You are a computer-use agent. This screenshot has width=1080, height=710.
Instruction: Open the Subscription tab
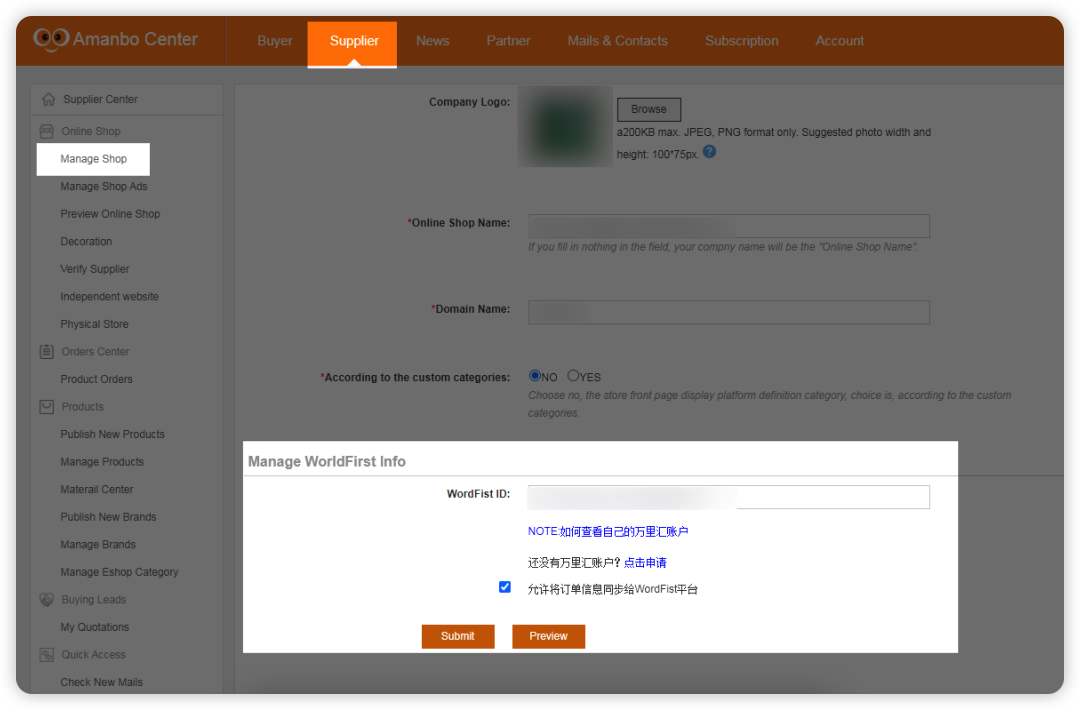[x=742, y=41]
